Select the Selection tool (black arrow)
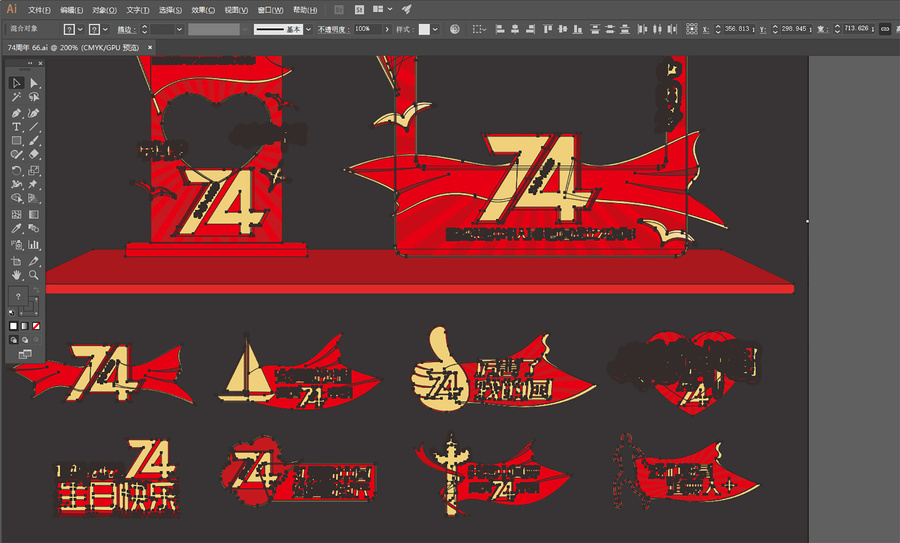Viewport: 900px width, 543px height. pos(17,83)
